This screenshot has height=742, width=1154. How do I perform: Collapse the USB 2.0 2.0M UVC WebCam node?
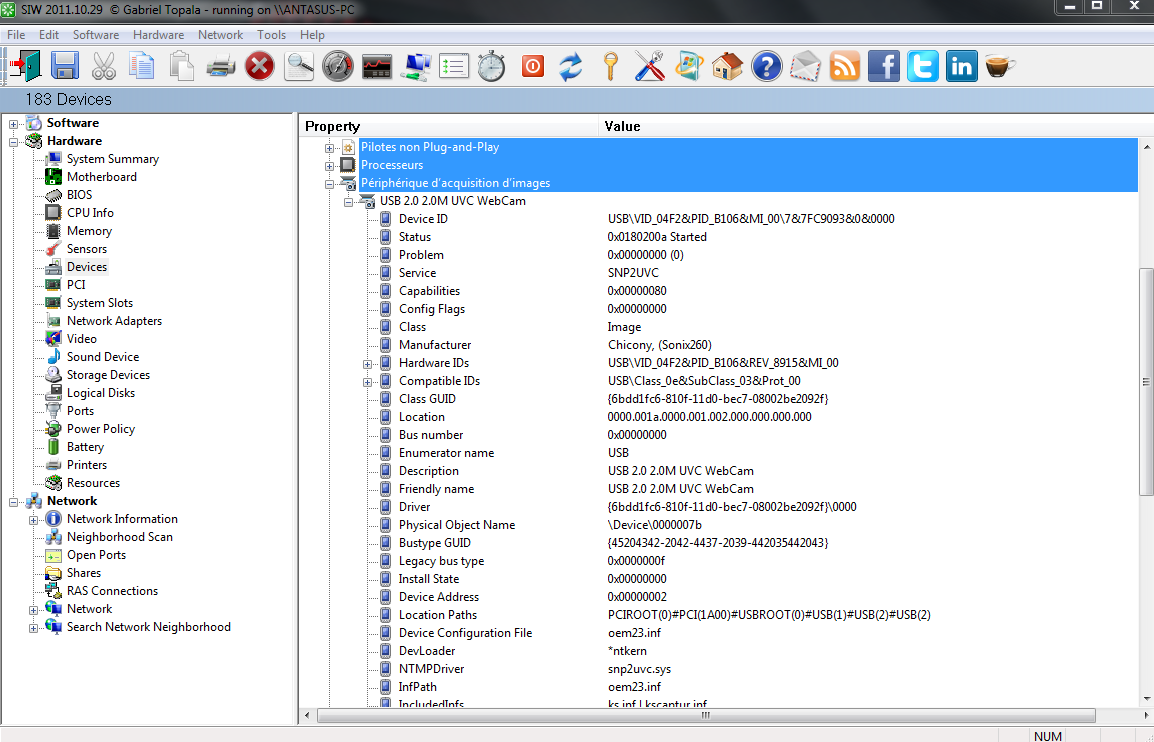[349, 201]
